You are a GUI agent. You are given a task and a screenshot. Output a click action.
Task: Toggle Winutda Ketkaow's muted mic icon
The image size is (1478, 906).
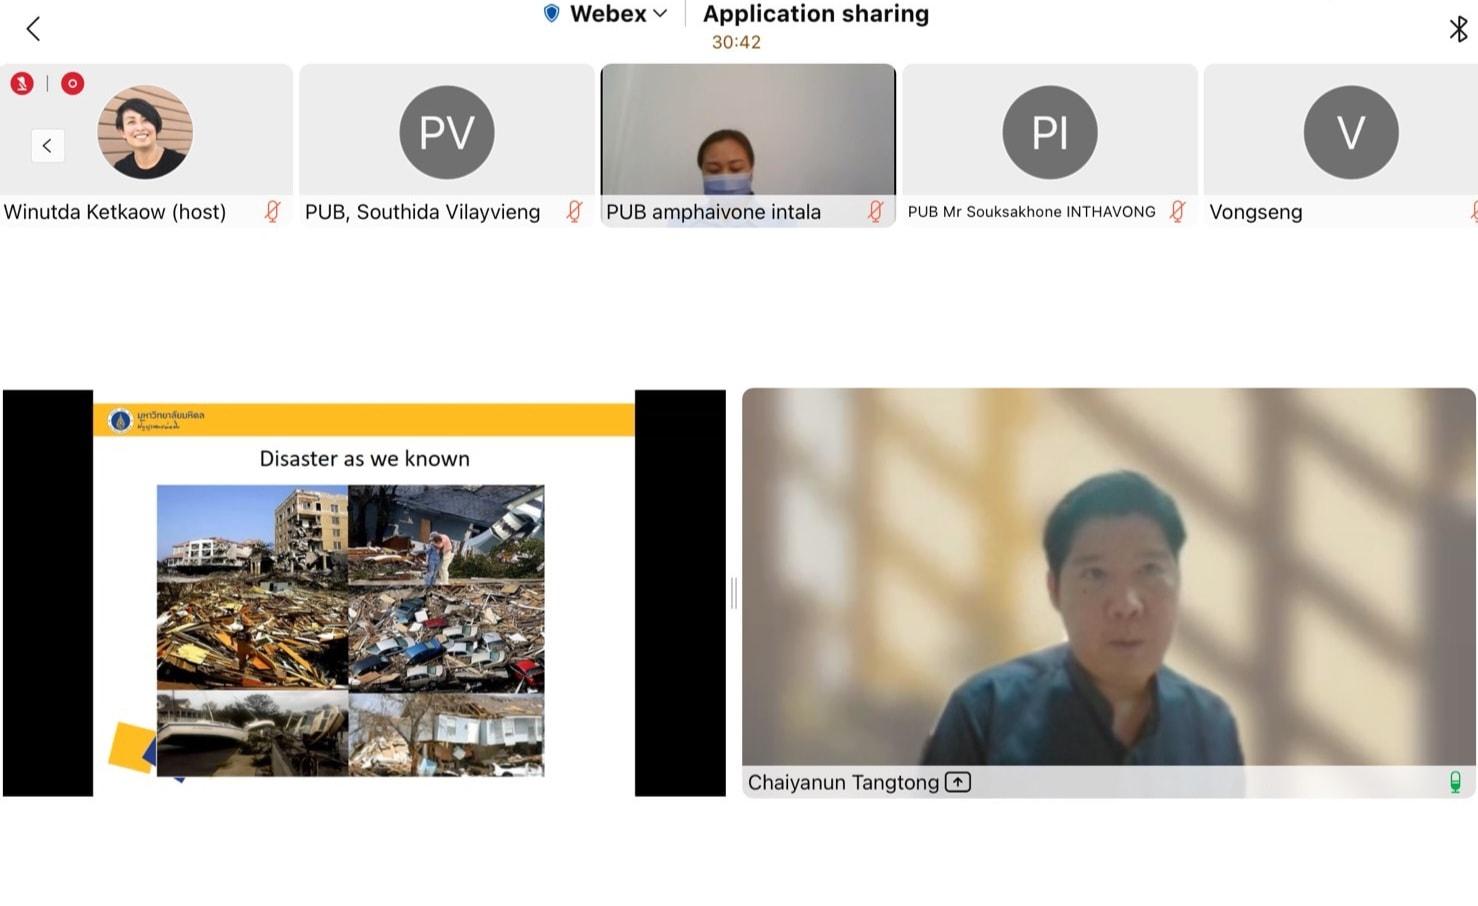point(272,212)
